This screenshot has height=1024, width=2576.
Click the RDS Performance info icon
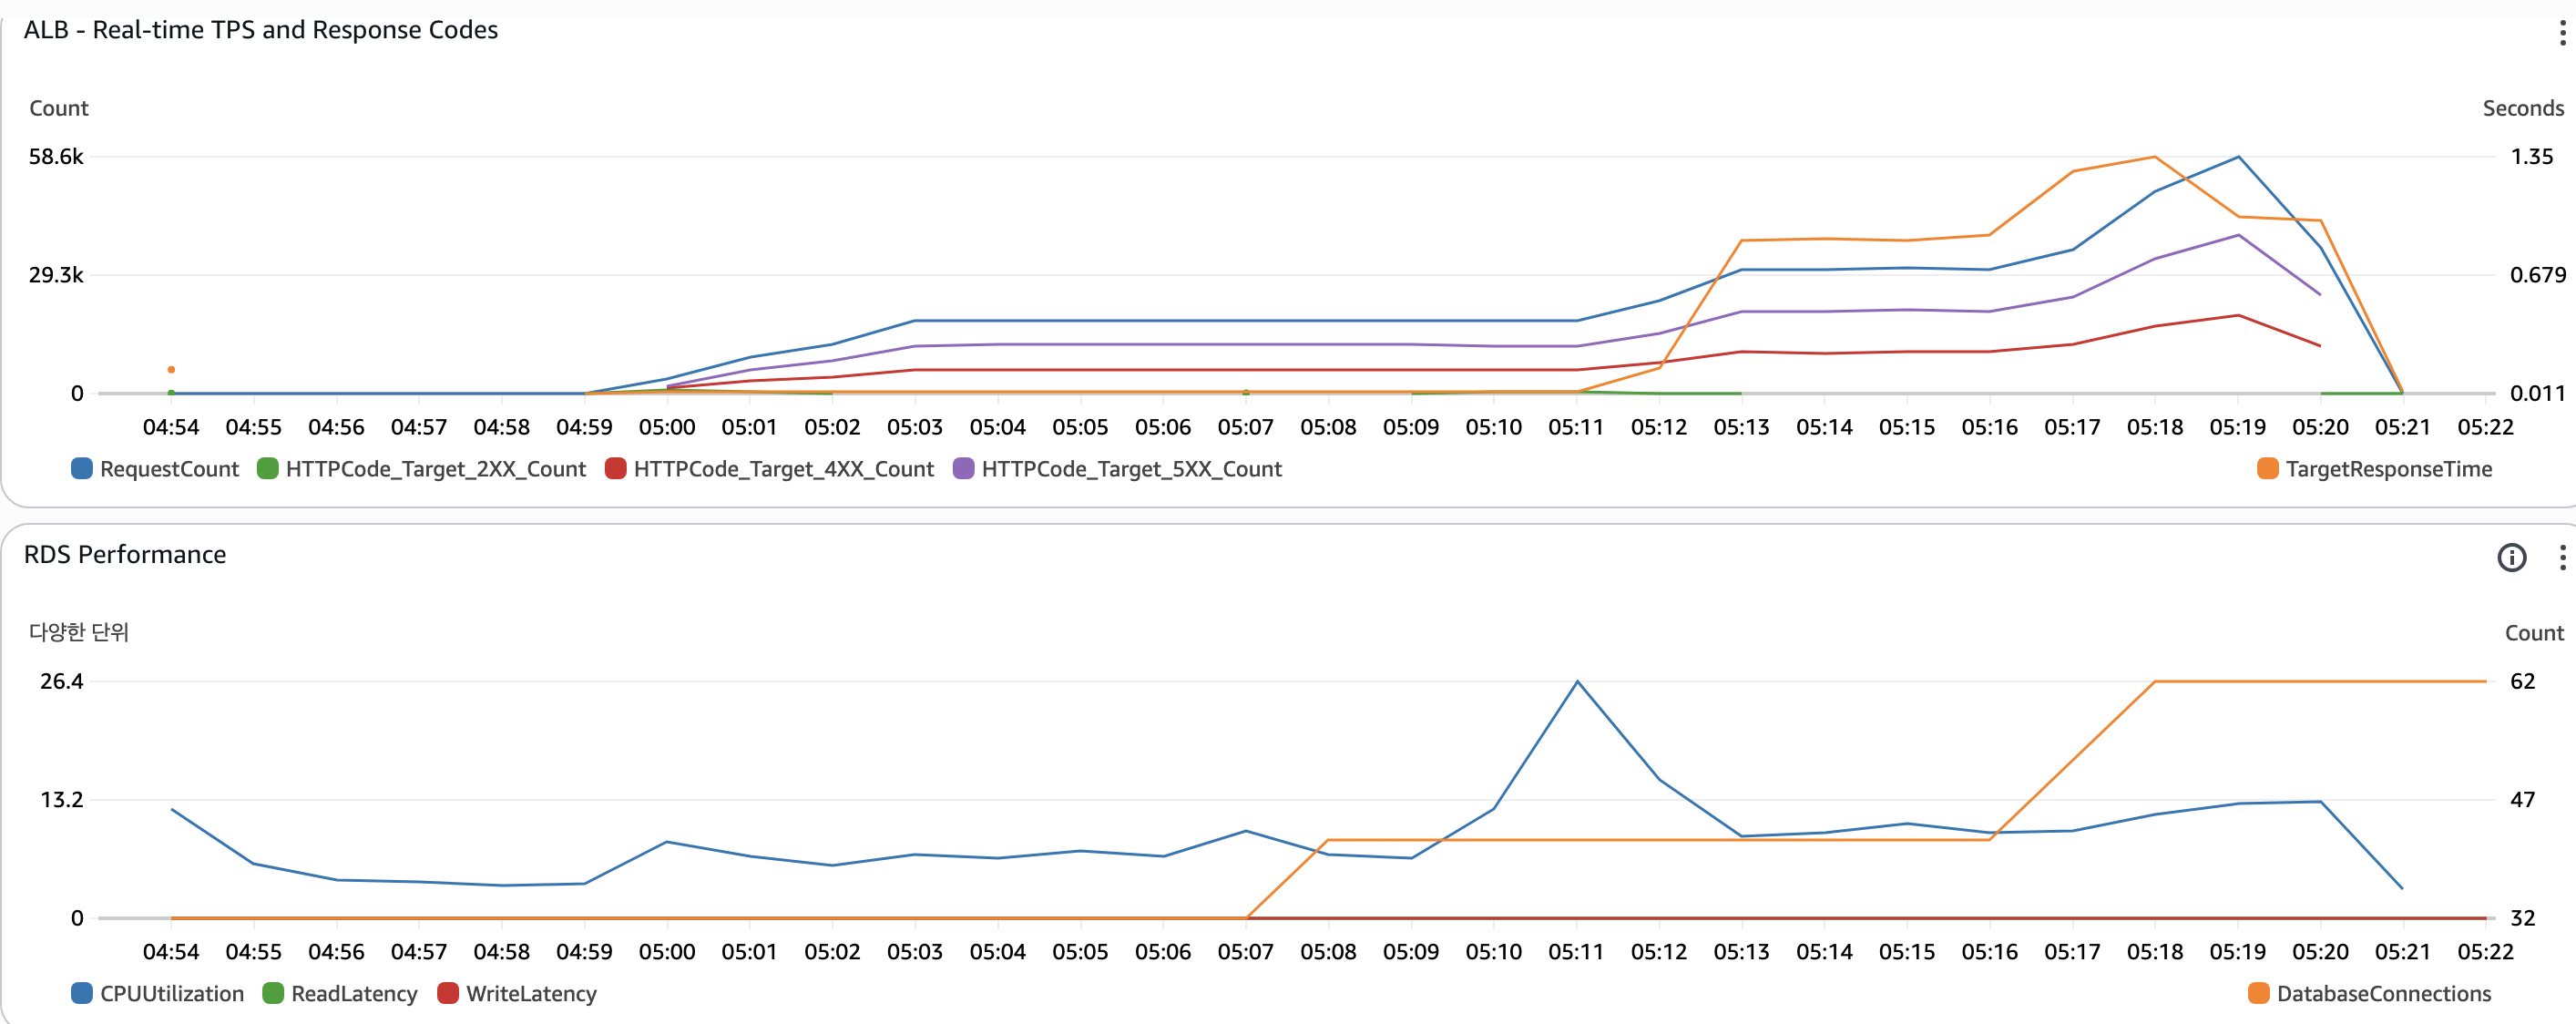[x=2511, y=557]
